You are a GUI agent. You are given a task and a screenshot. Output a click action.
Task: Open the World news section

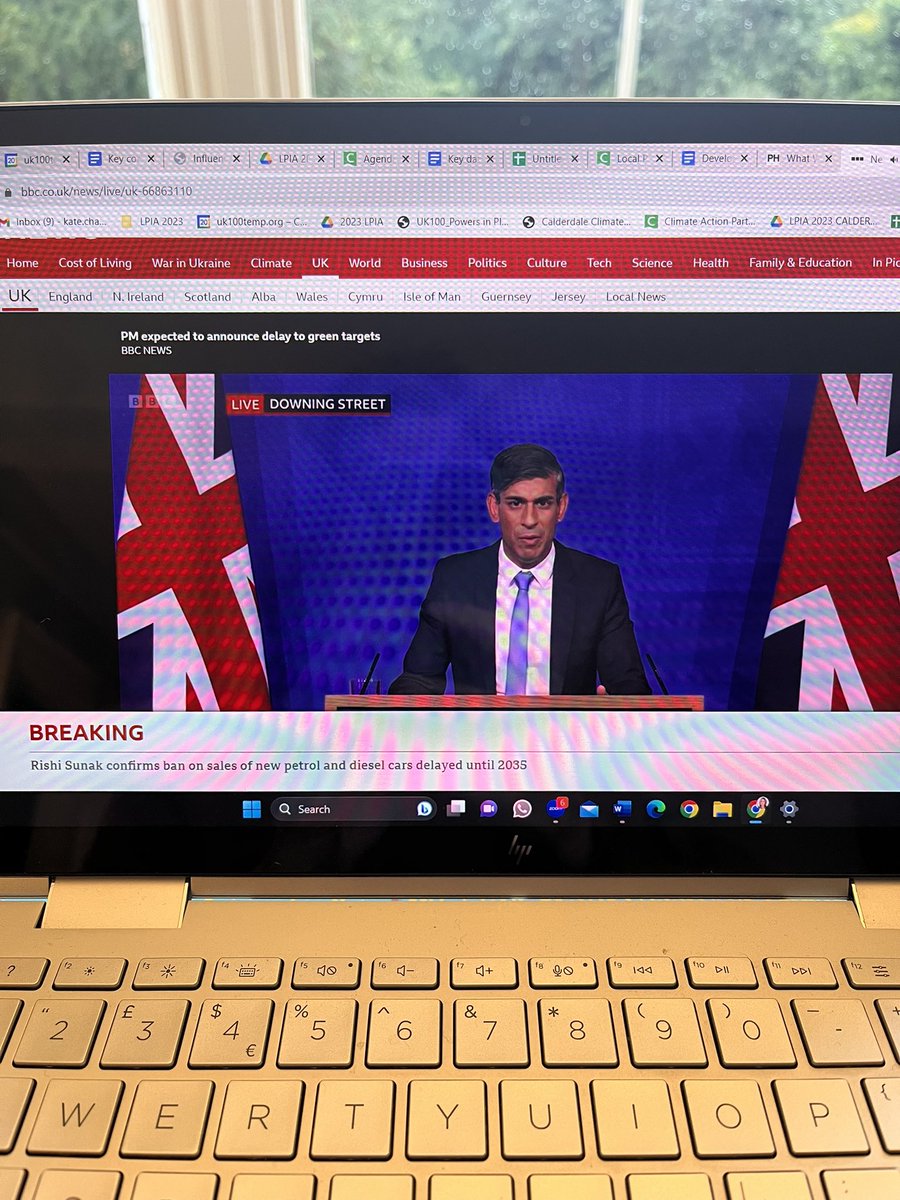tap(365, 263)
